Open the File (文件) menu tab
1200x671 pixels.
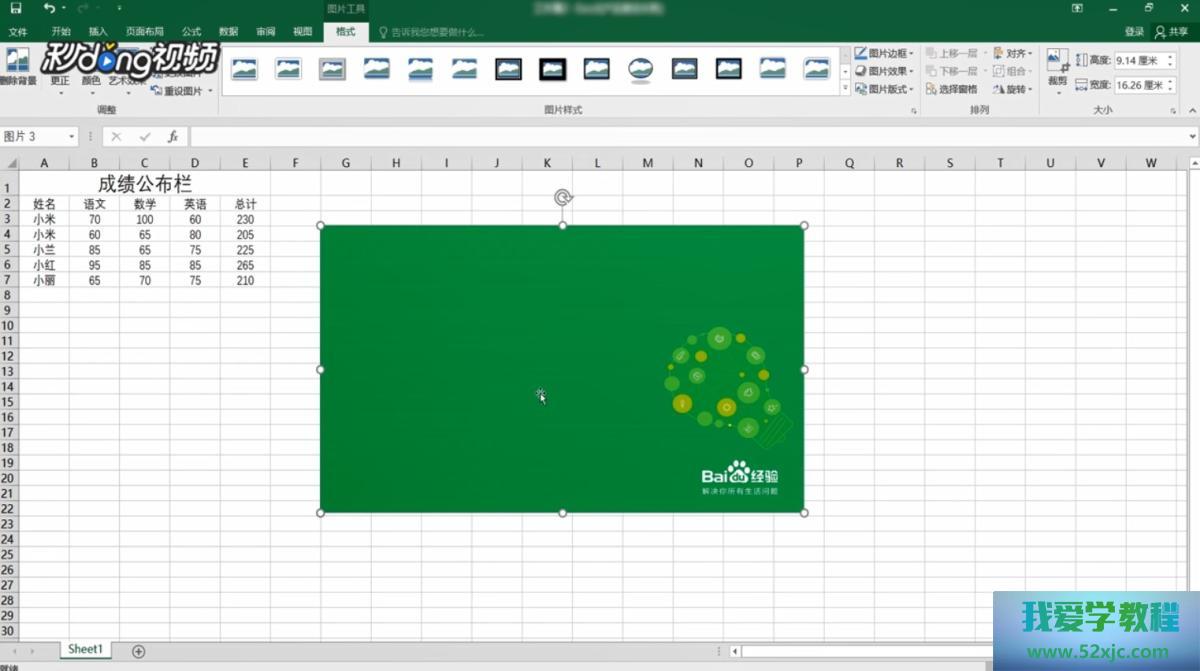pos(18,32)
